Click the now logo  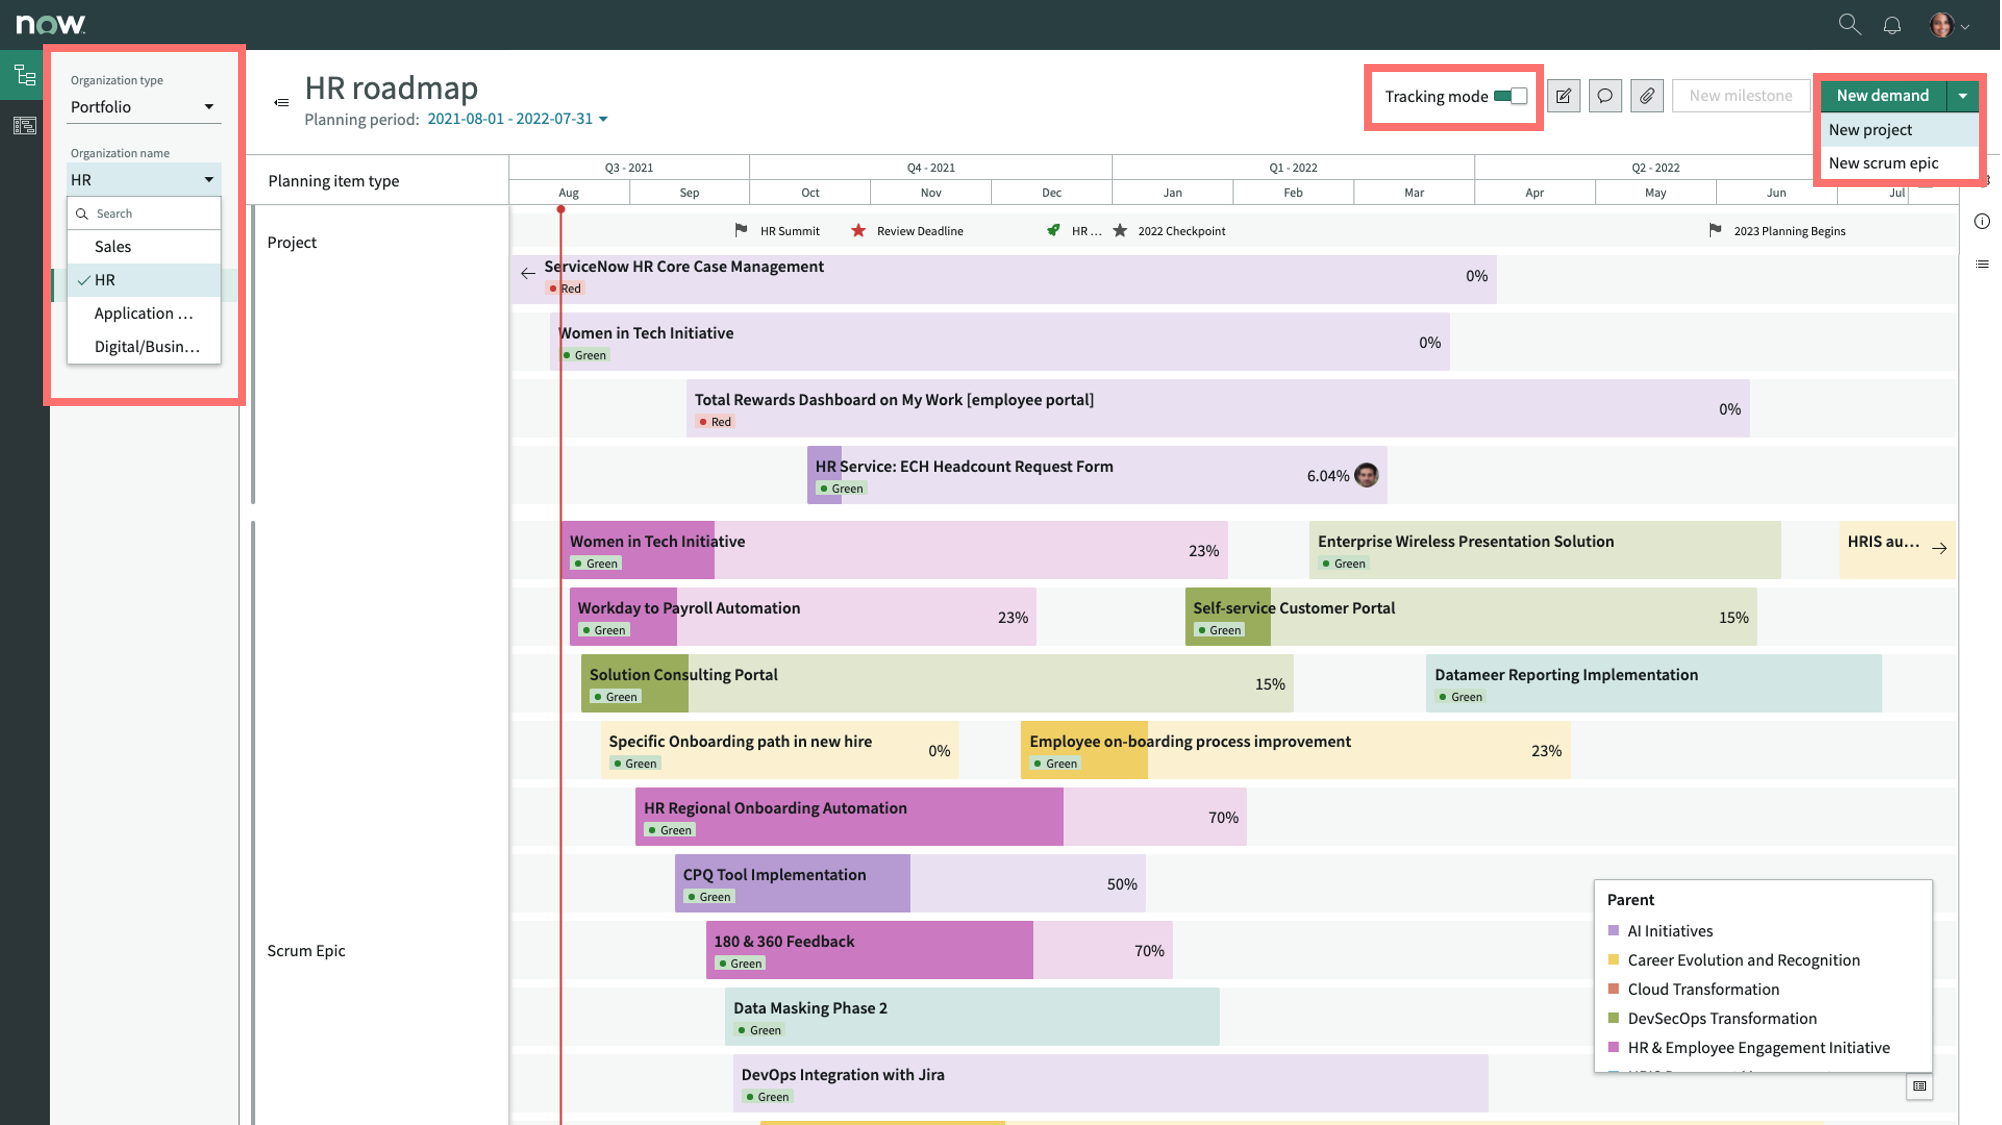[51, 24]
